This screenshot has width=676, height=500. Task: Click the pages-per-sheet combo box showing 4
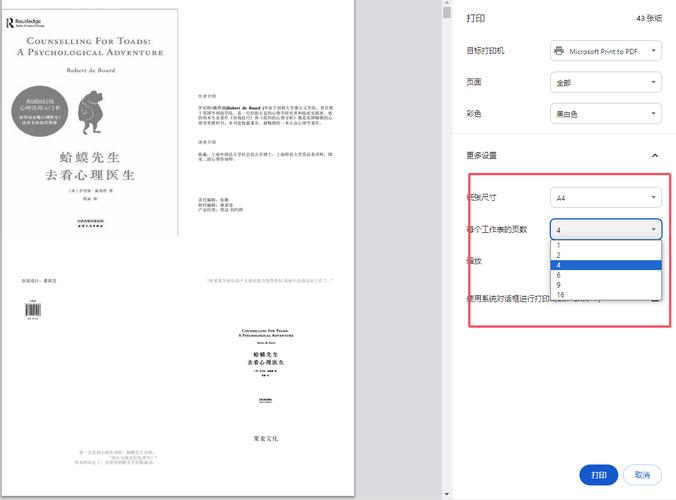[x=606, y=229]
